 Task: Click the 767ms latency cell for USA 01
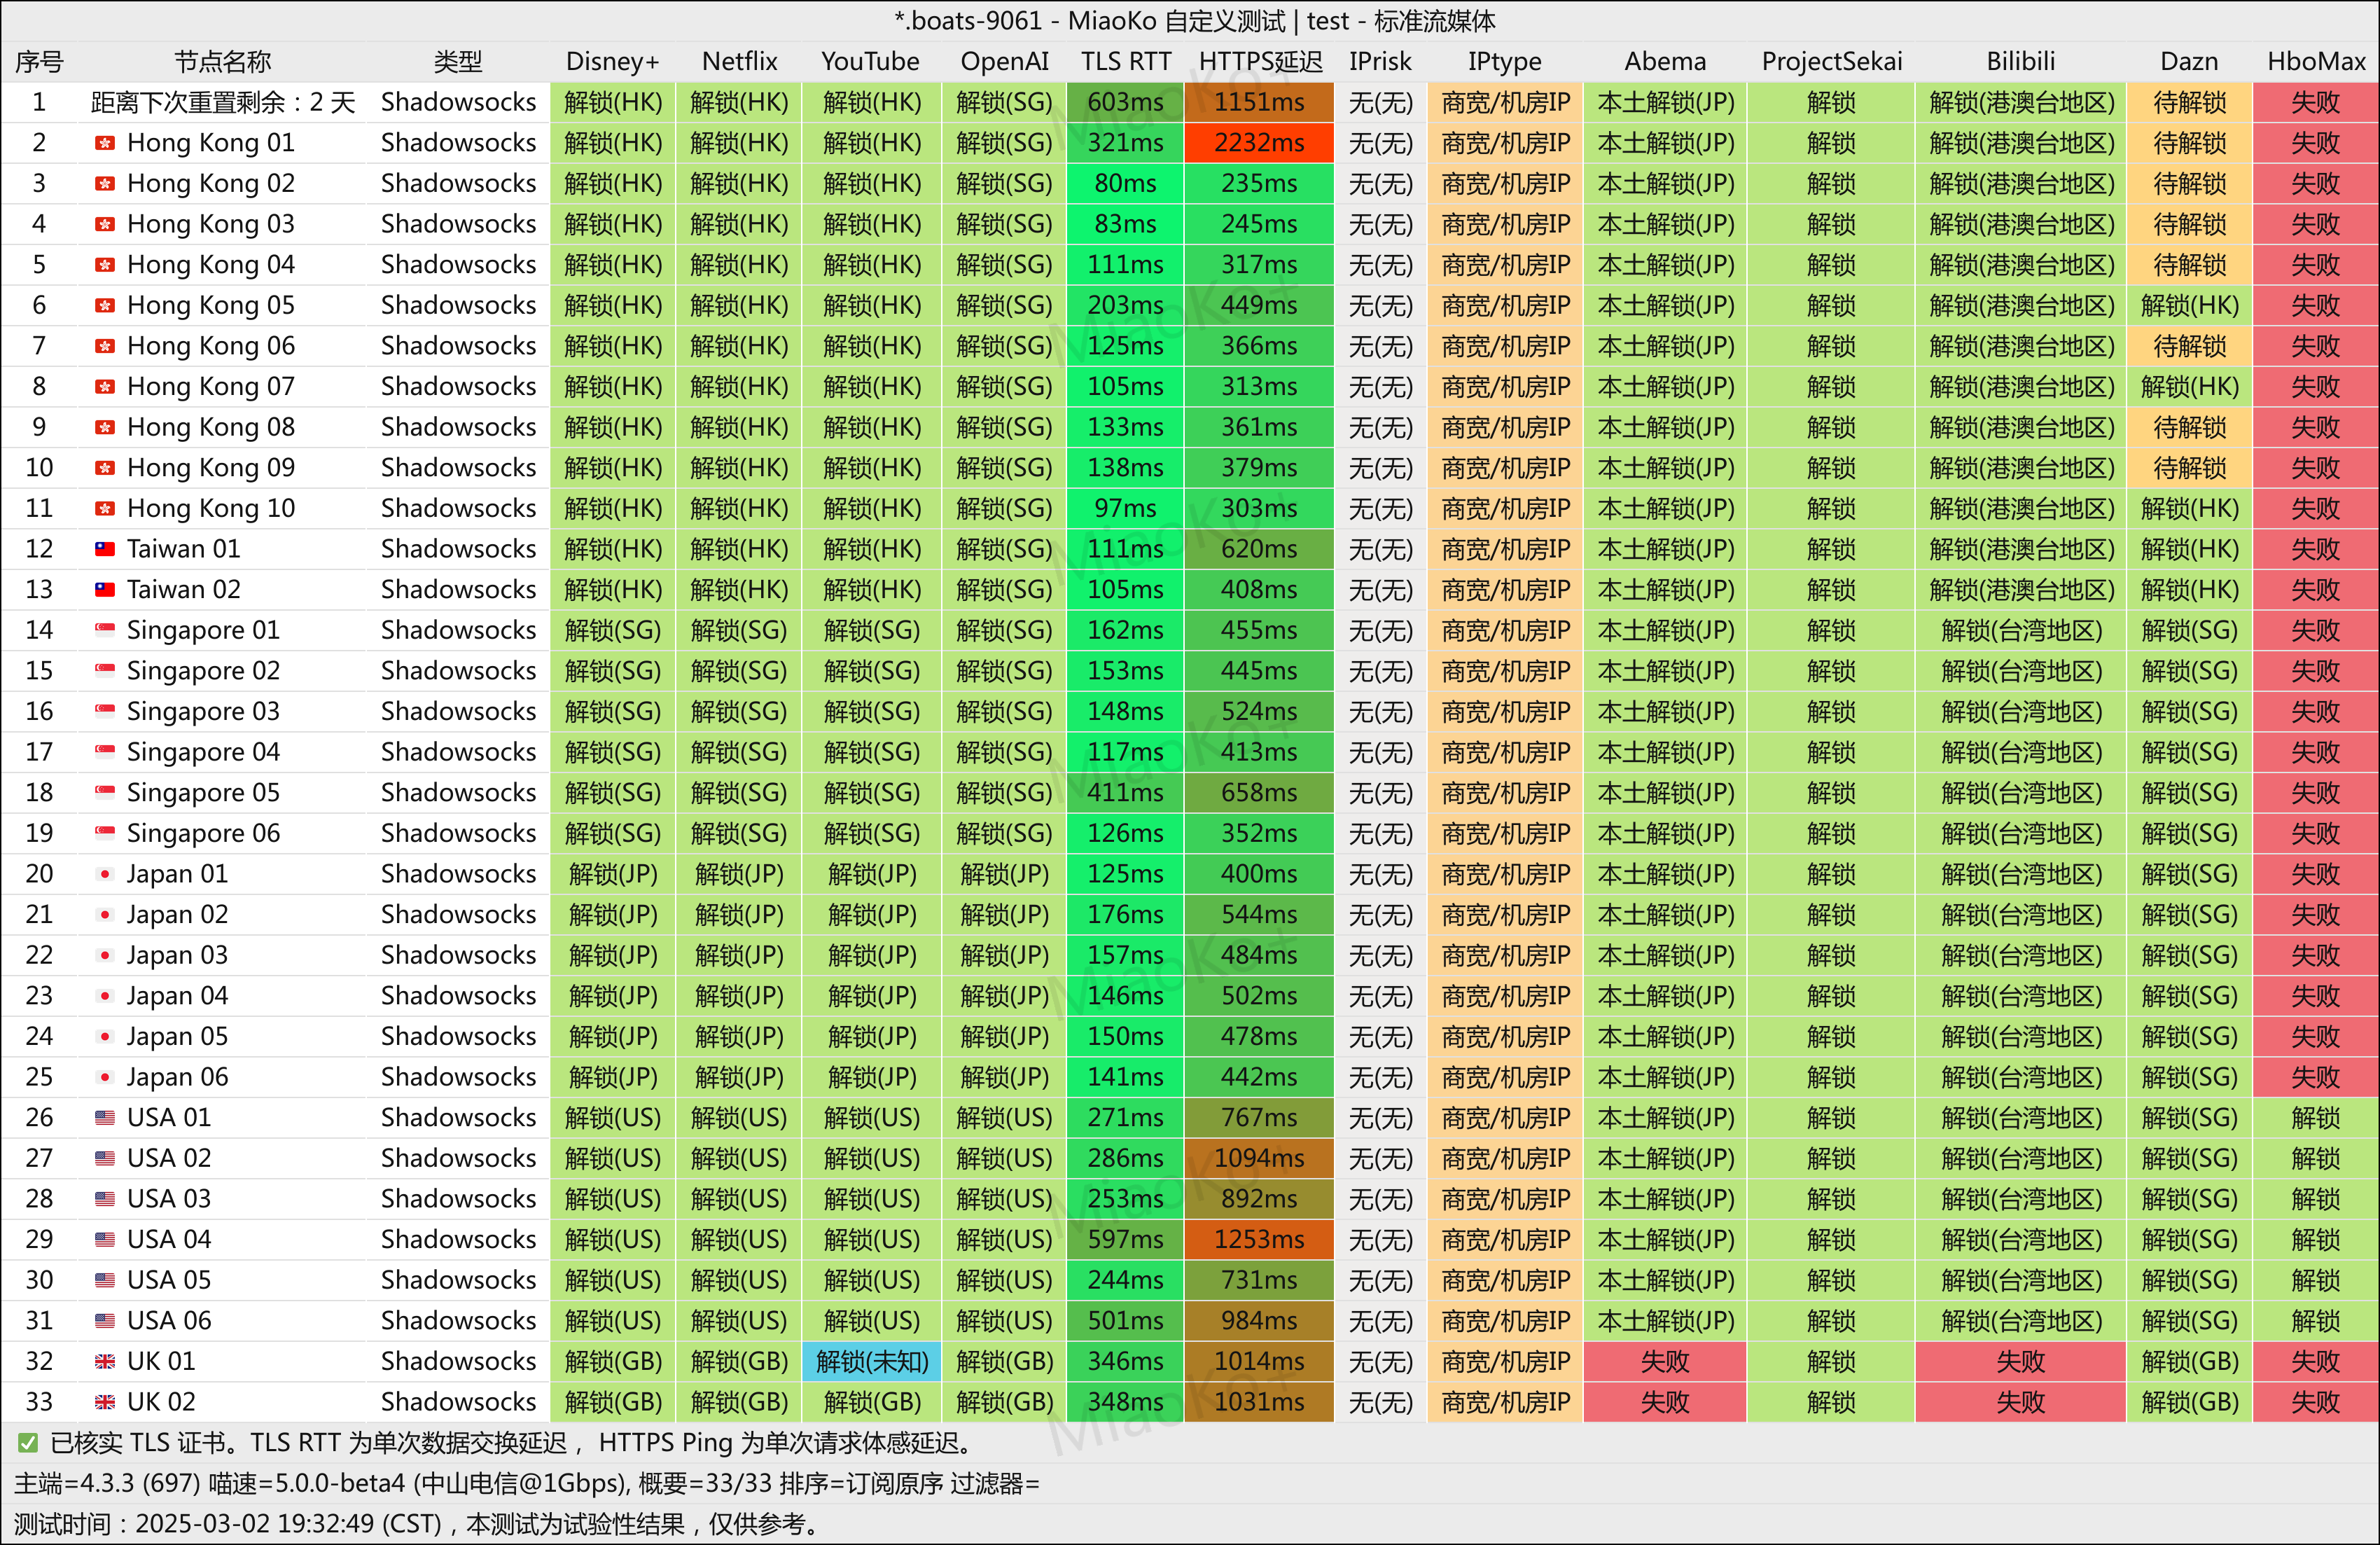pyautogui.click(x=1259, y=1117)
